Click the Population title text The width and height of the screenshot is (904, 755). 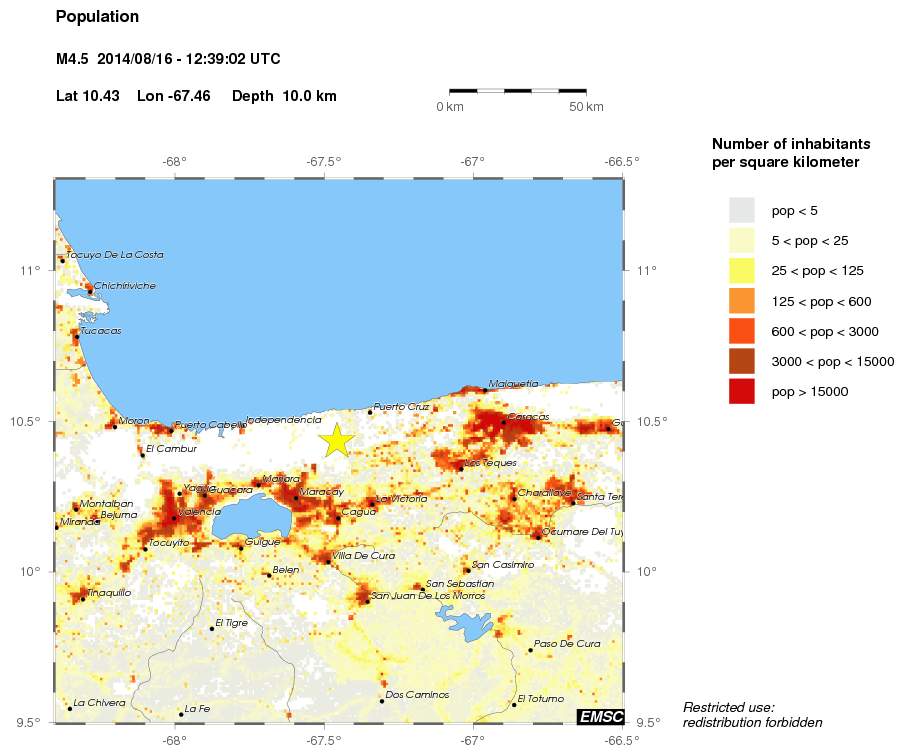tap(97, 16)
